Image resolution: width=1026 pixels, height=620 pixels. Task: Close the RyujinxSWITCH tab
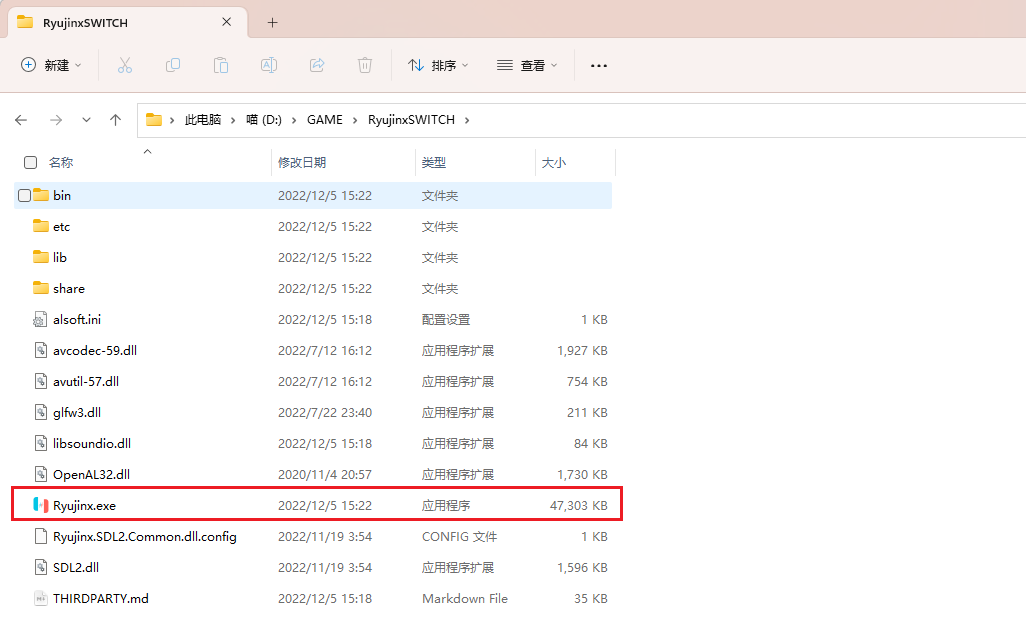click(226, 22)
